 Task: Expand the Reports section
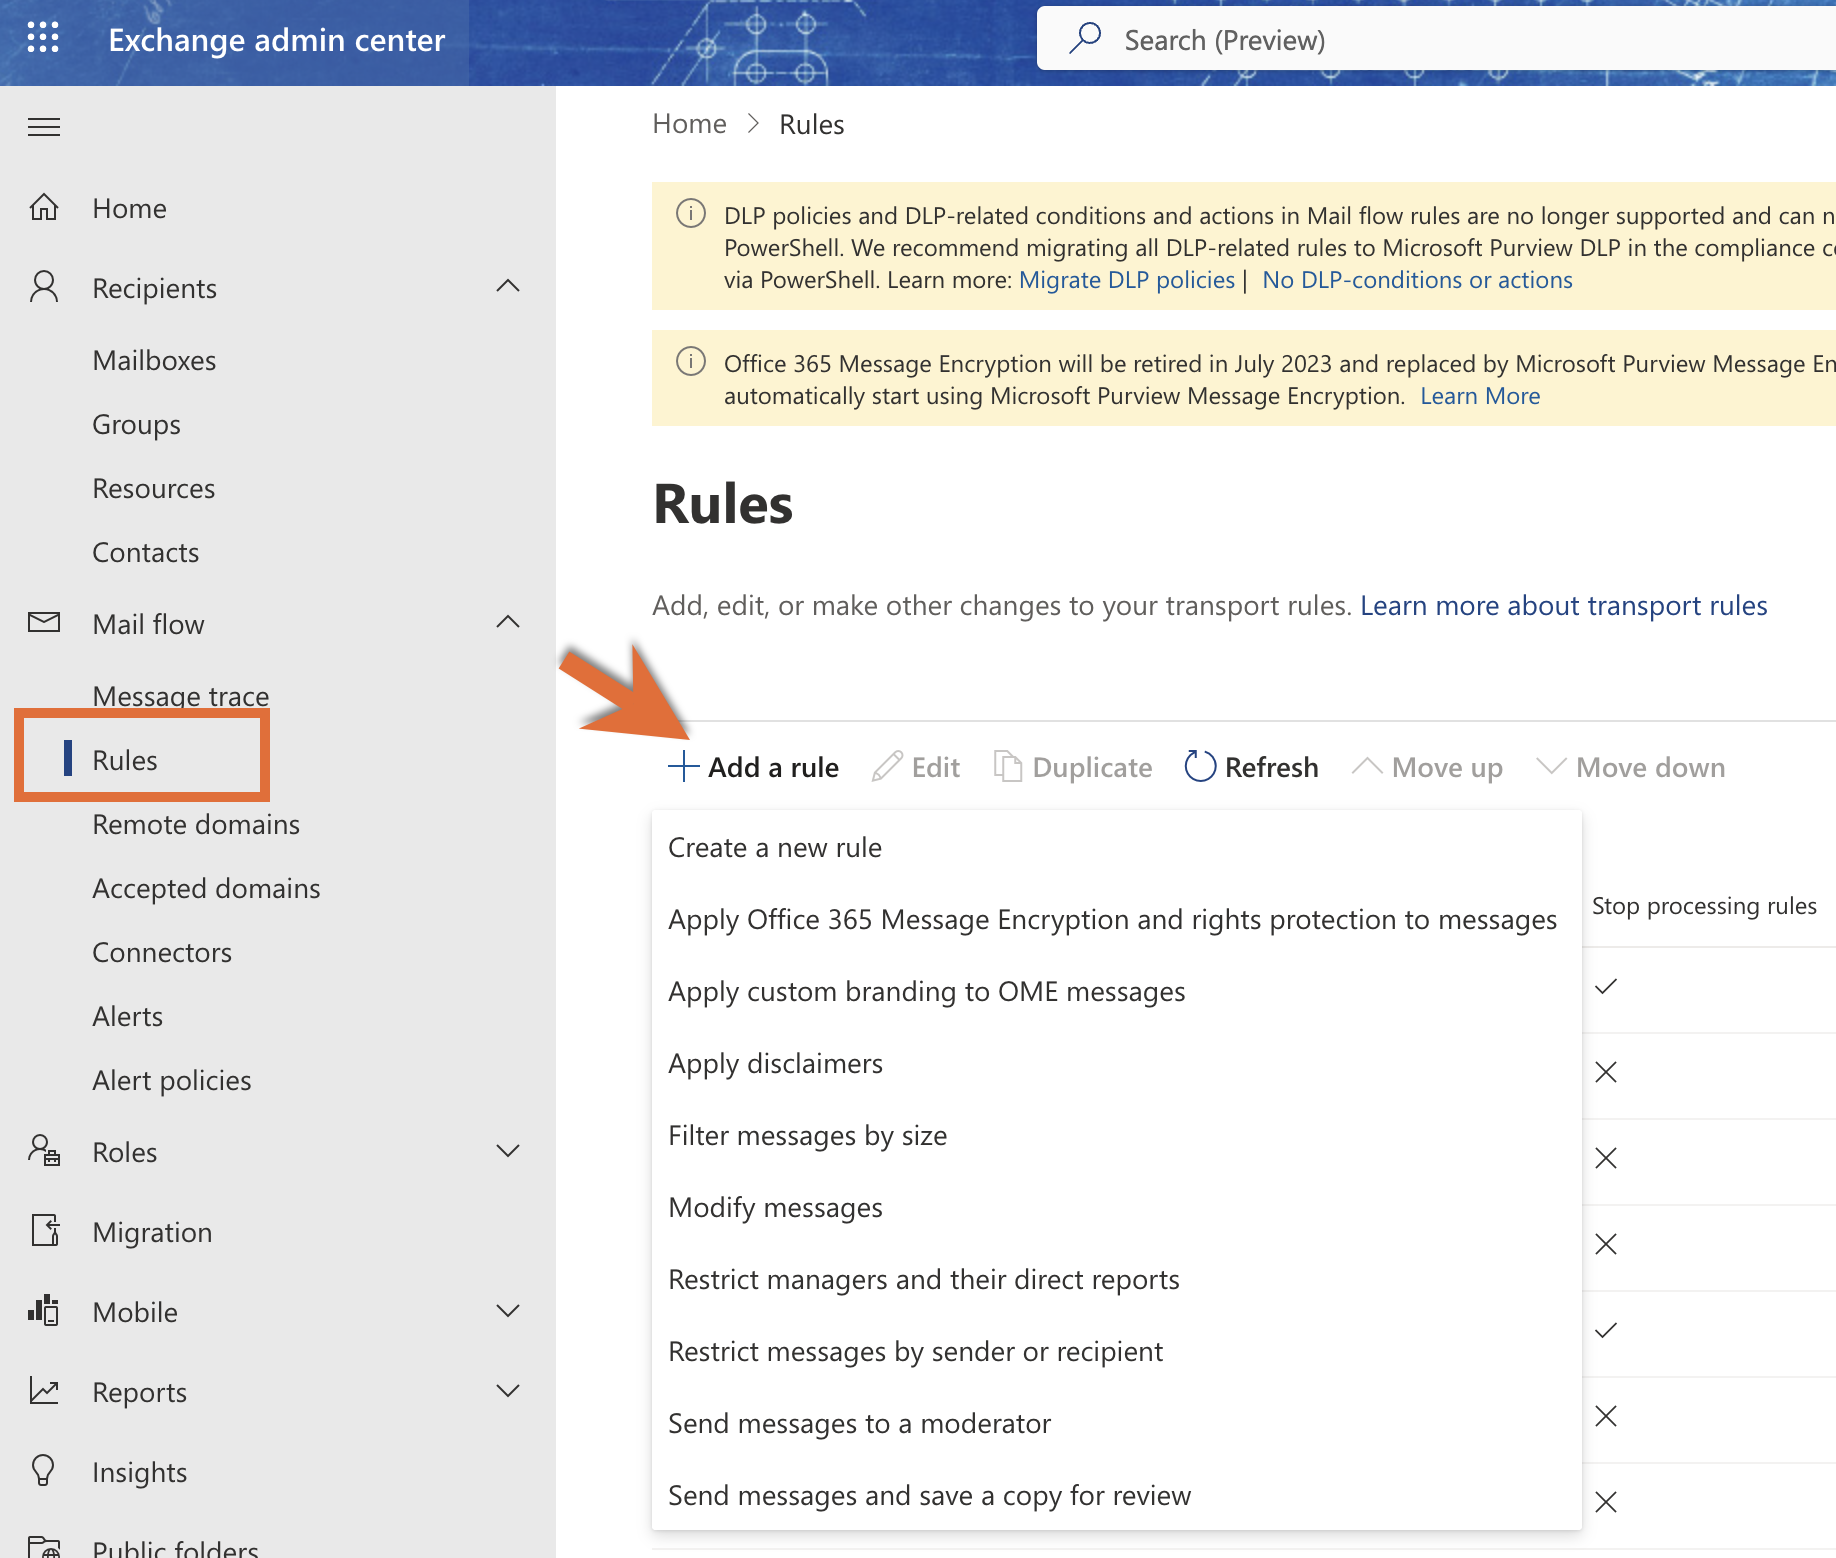pos(508,1390)
